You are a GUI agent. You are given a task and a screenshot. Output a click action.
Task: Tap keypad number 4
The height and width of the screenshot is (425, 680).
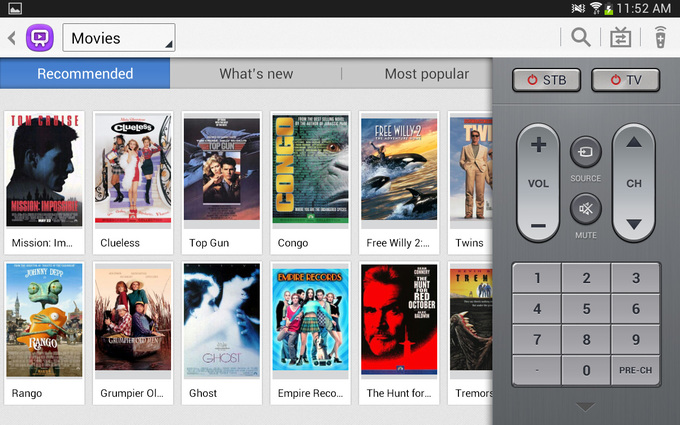(537, 309)
